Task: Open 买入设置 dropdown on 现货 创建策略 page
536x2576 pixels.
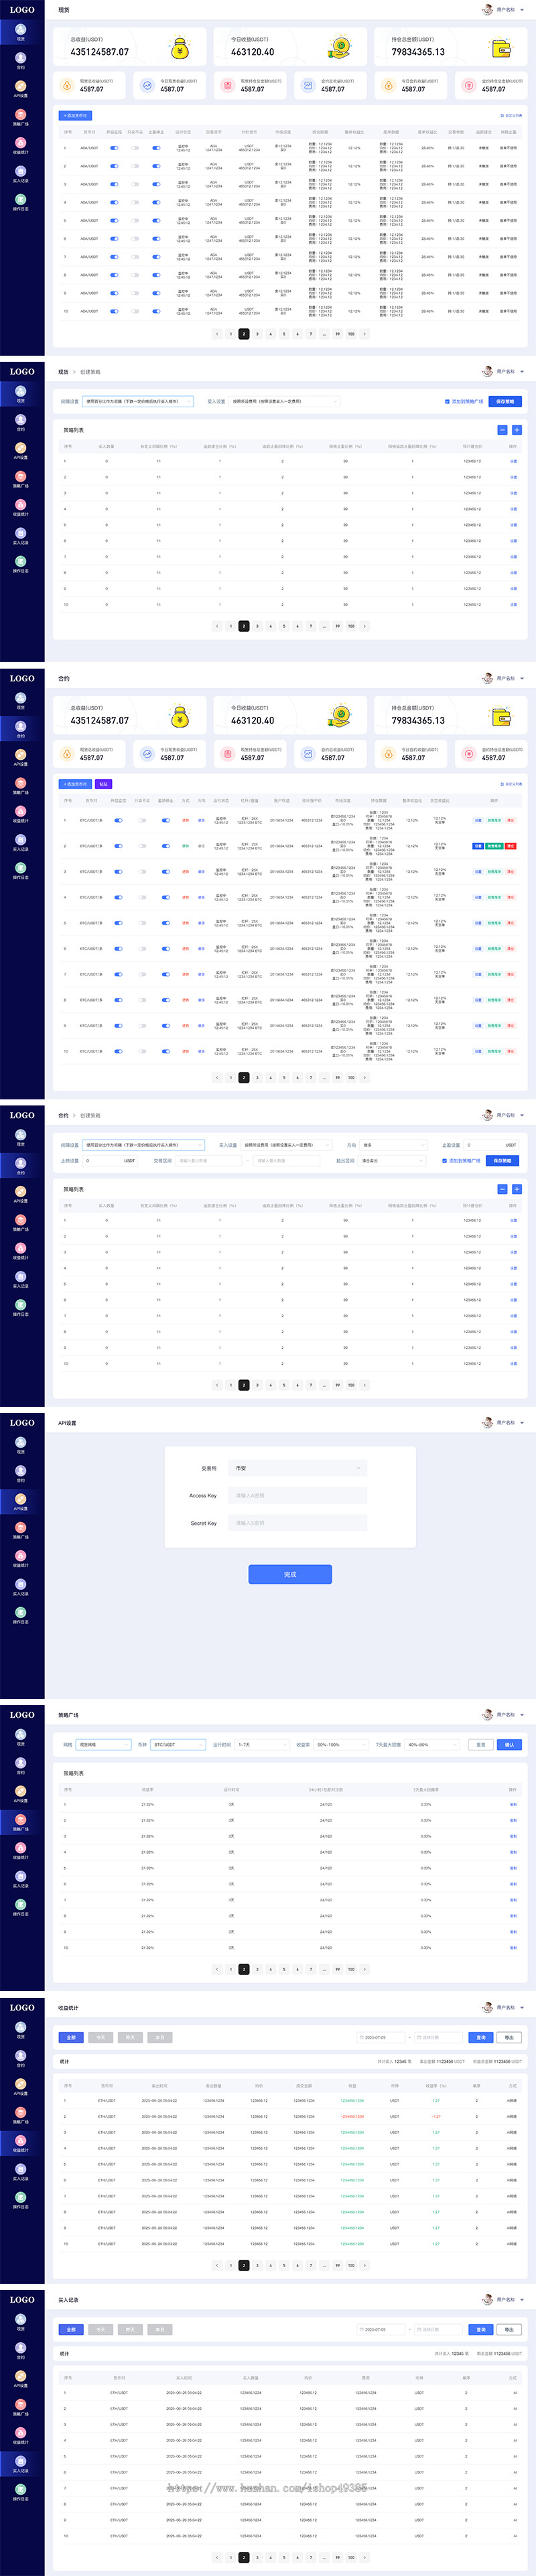Action: click(x=284, y=402)
